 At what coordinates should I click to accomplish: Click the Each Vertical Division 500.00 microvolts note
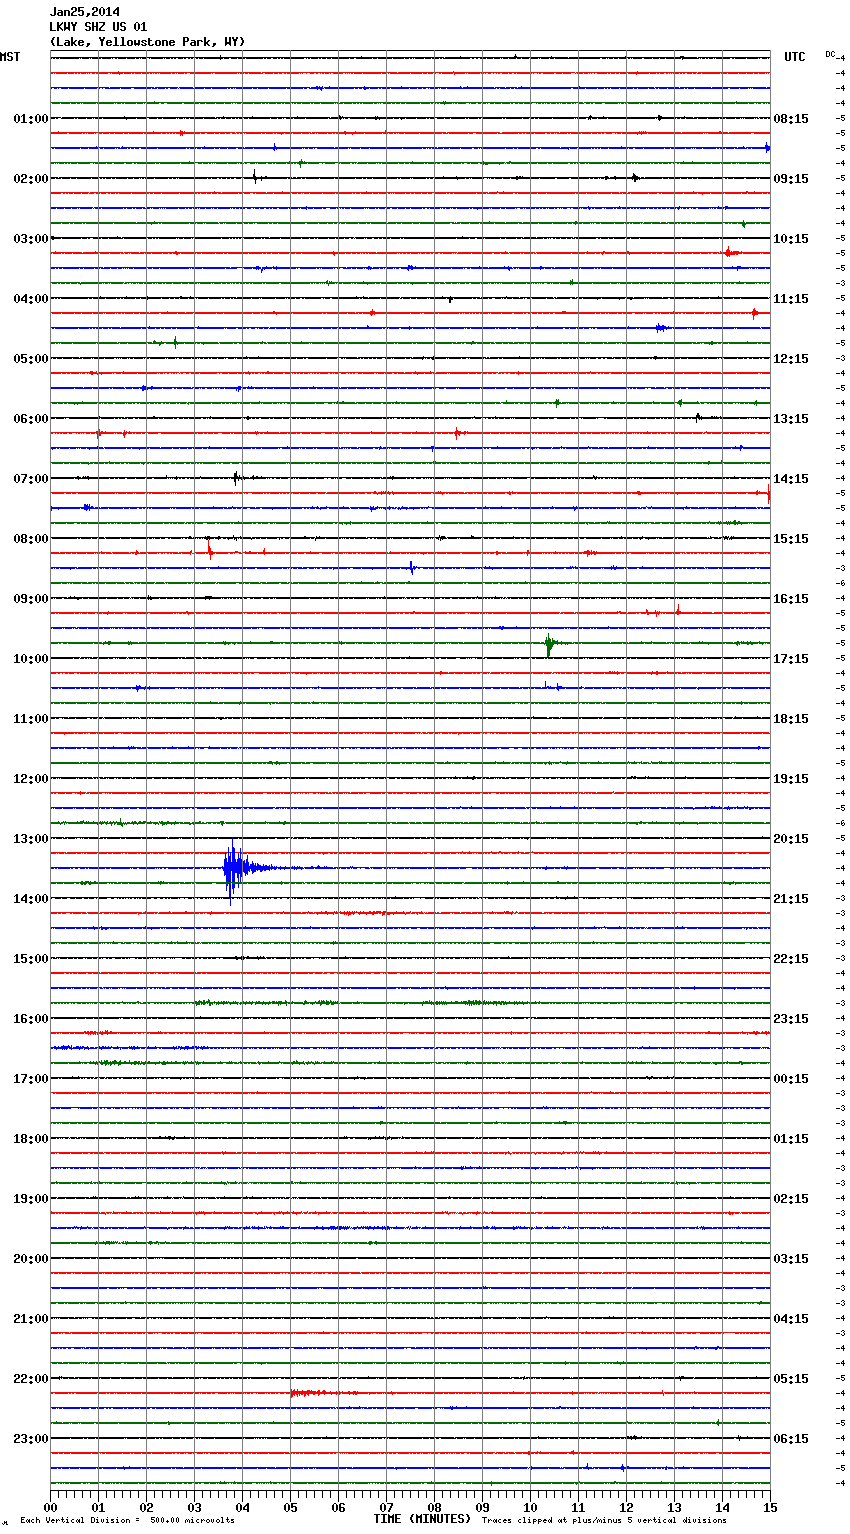(127, 1520)
